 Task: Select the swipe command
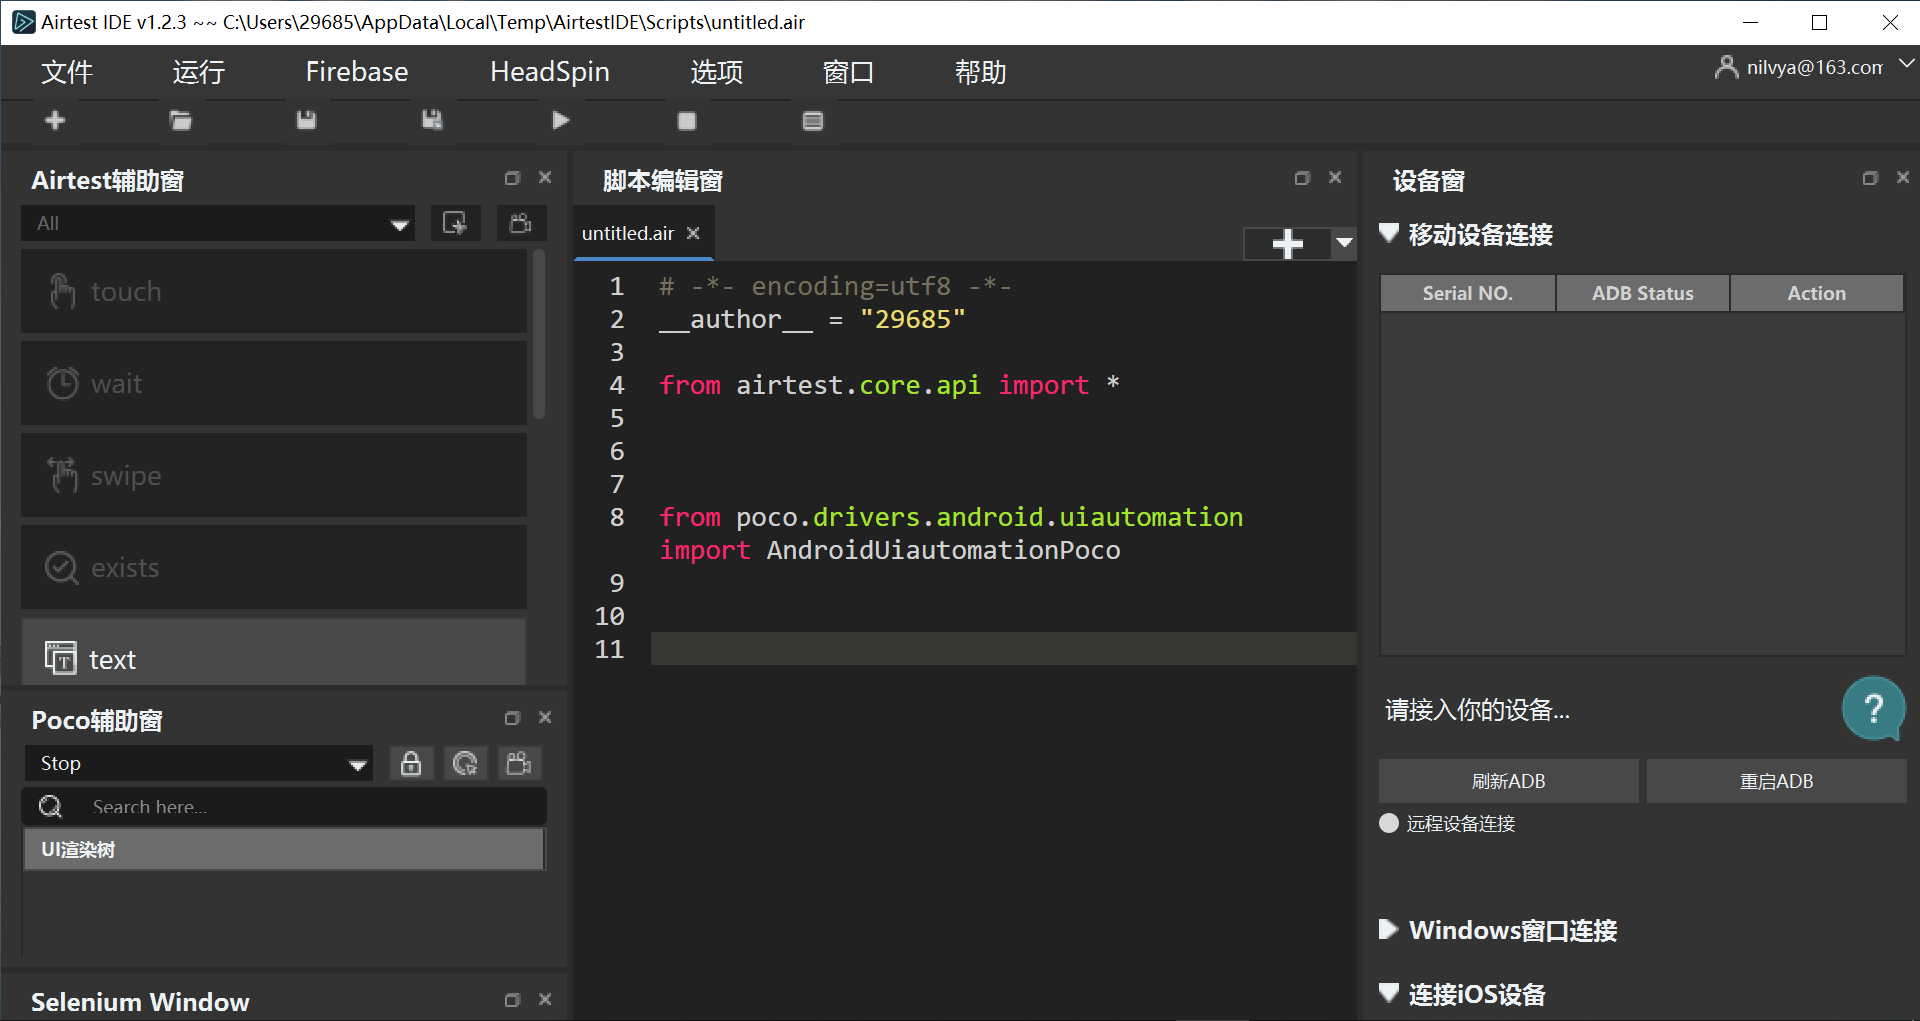(274, 476)
